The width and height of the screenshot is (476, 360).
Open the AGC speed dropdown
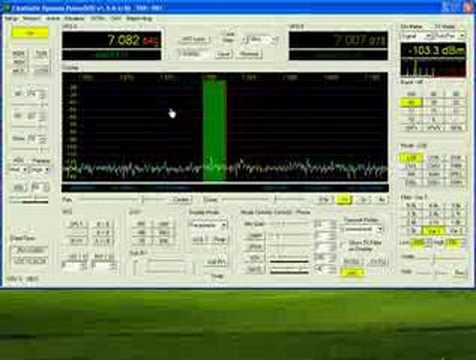[18, 170]
